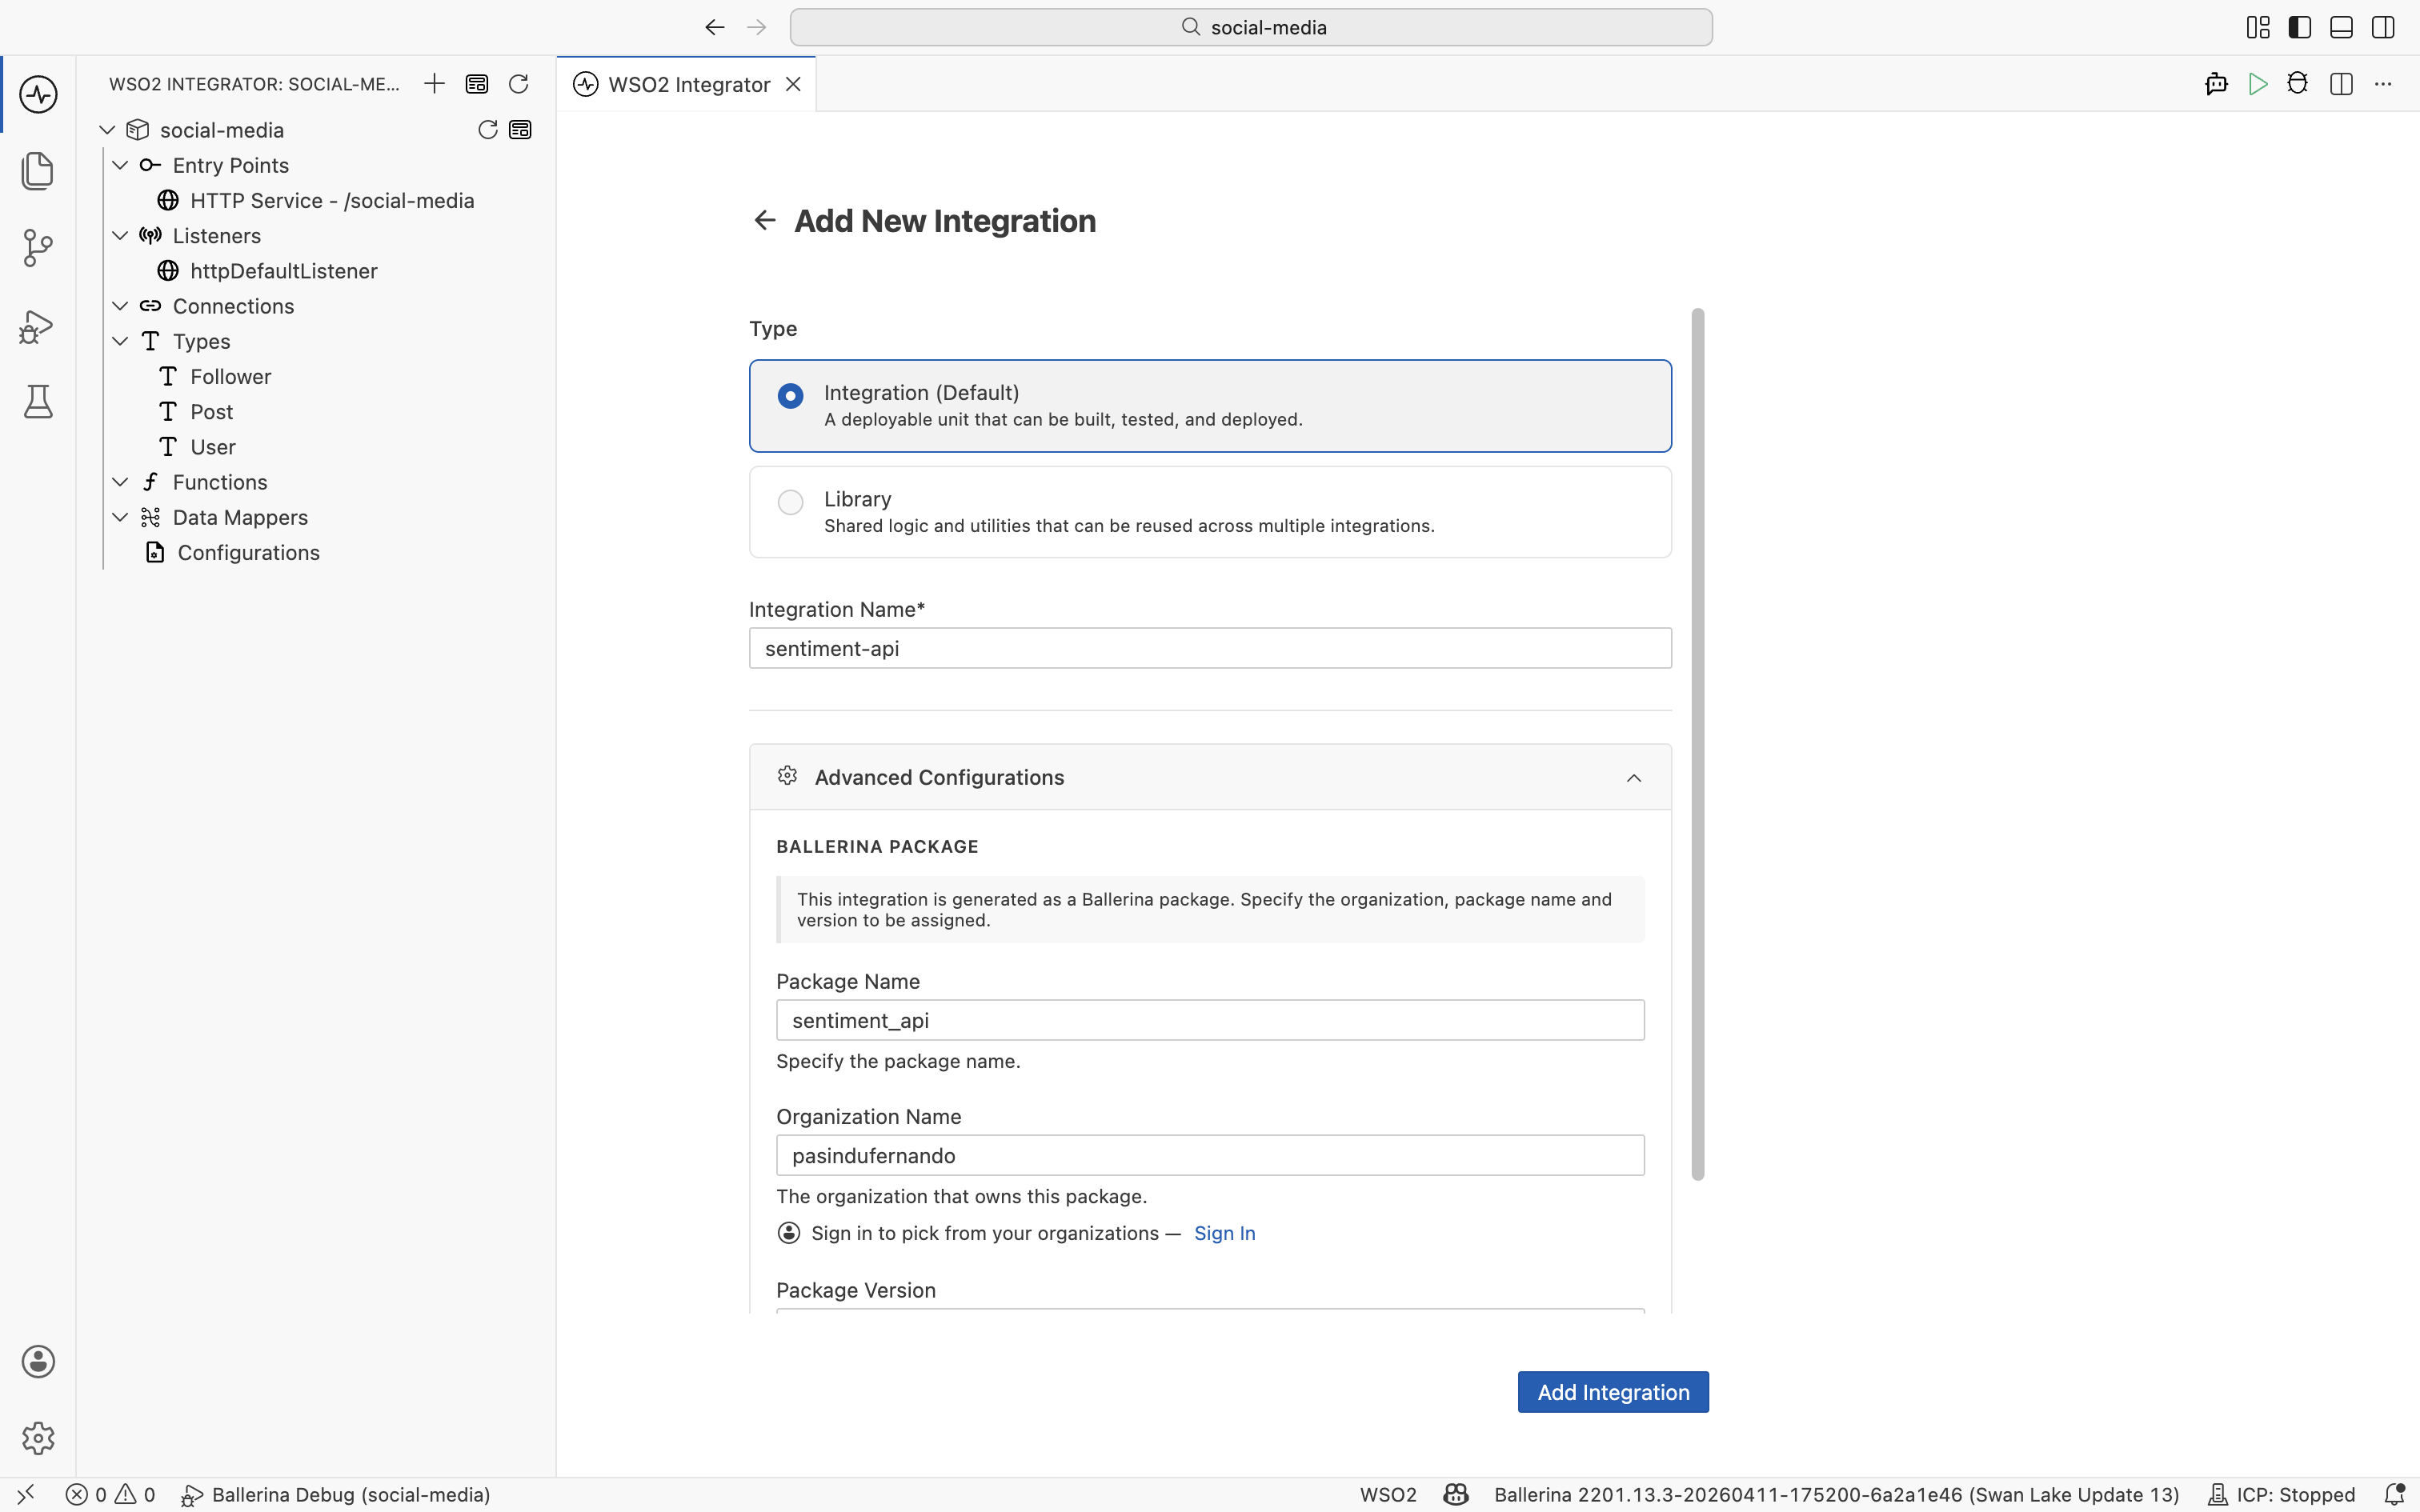This screenshot has width=2420, height=1512.
Task: Collapse the social-media project tree node
Action: pos(107,130)
